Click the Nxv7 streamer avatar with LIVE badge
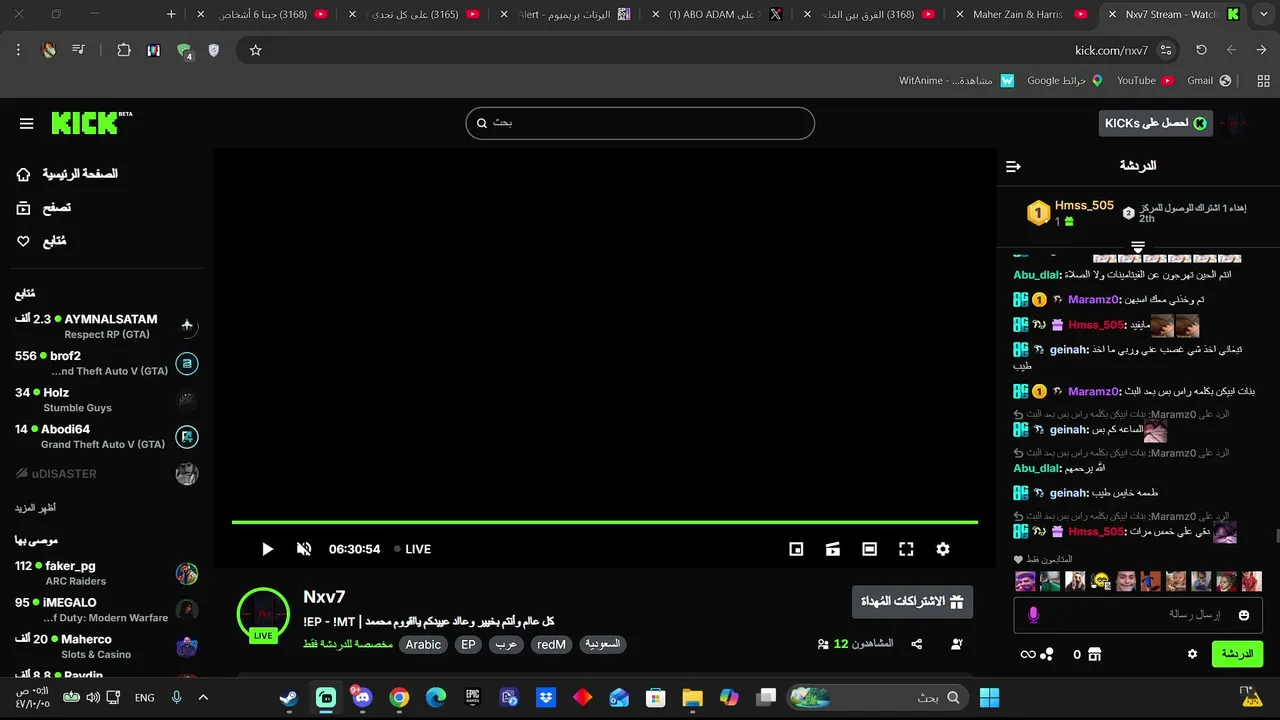 point(263,614)
